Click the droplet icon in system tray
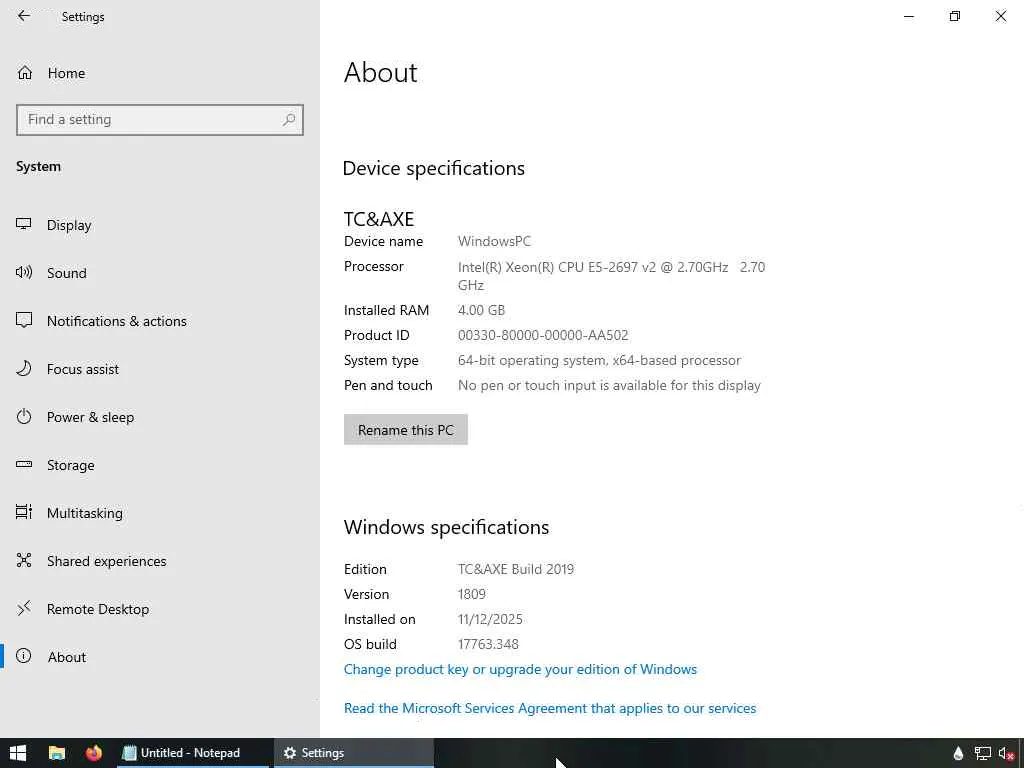 point(958,754)
